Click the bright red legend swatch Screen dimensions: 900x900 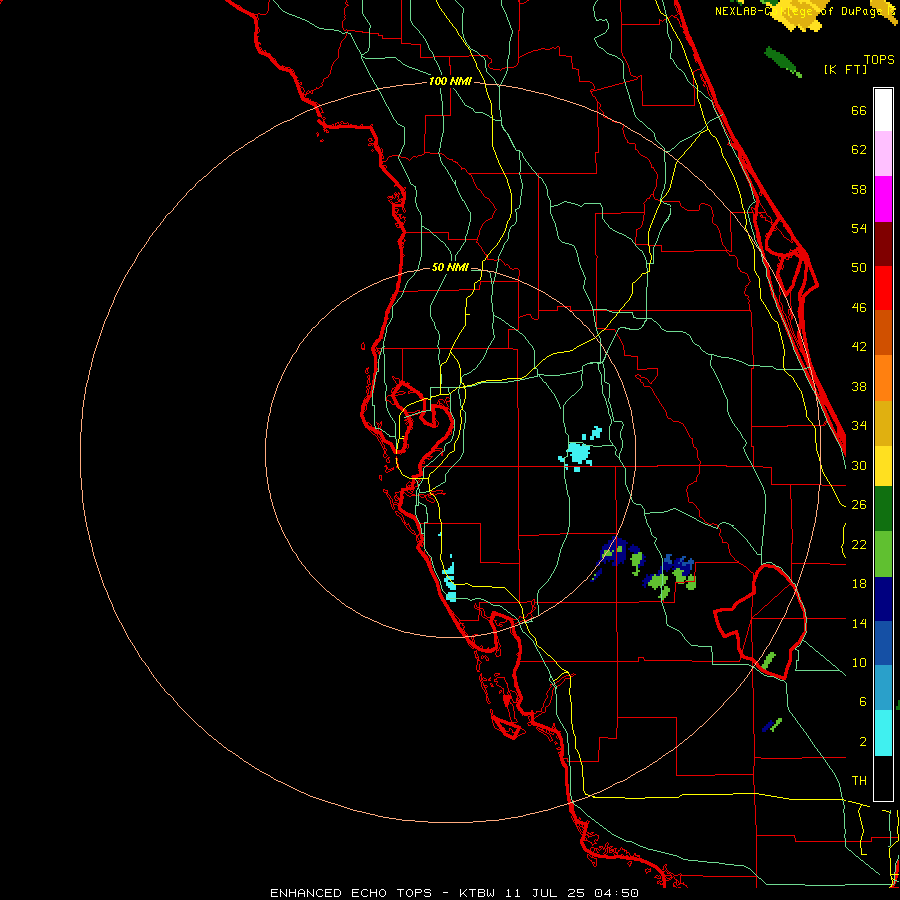pyautogui.click(x=883, y=288)
